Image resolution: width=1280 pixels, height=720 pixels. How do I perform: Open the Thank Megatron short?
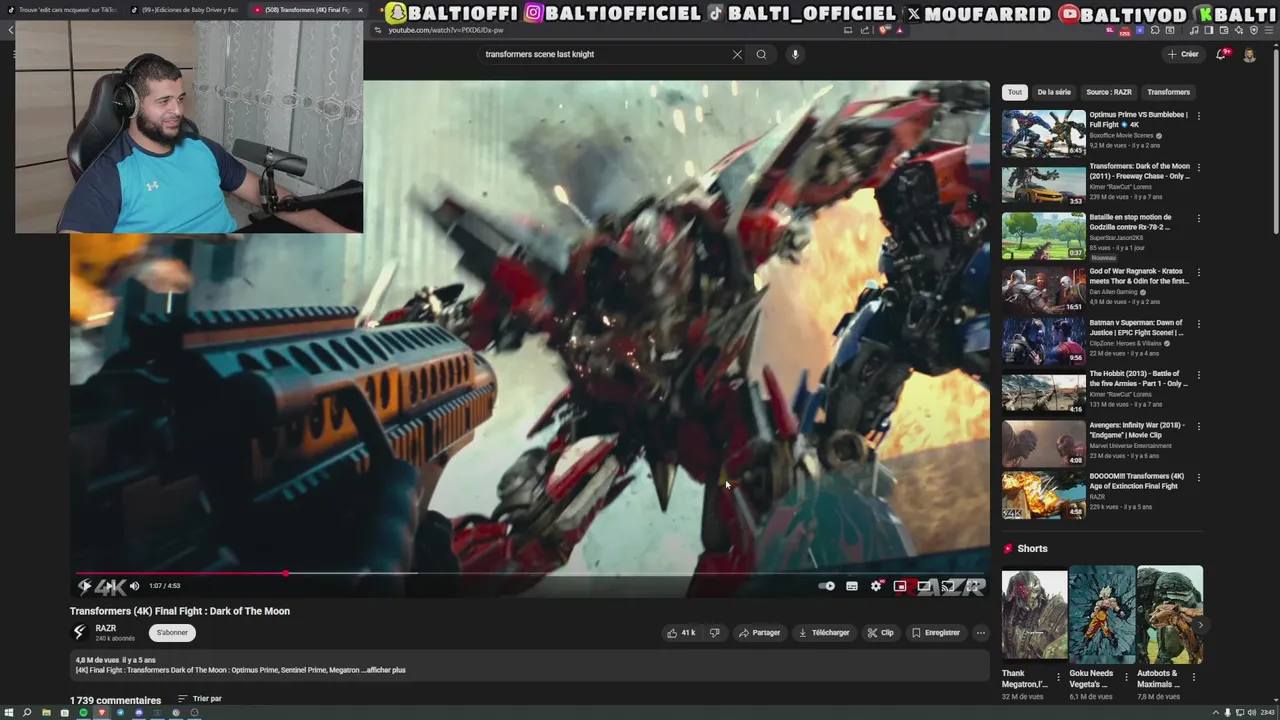tap(1034, 614)
